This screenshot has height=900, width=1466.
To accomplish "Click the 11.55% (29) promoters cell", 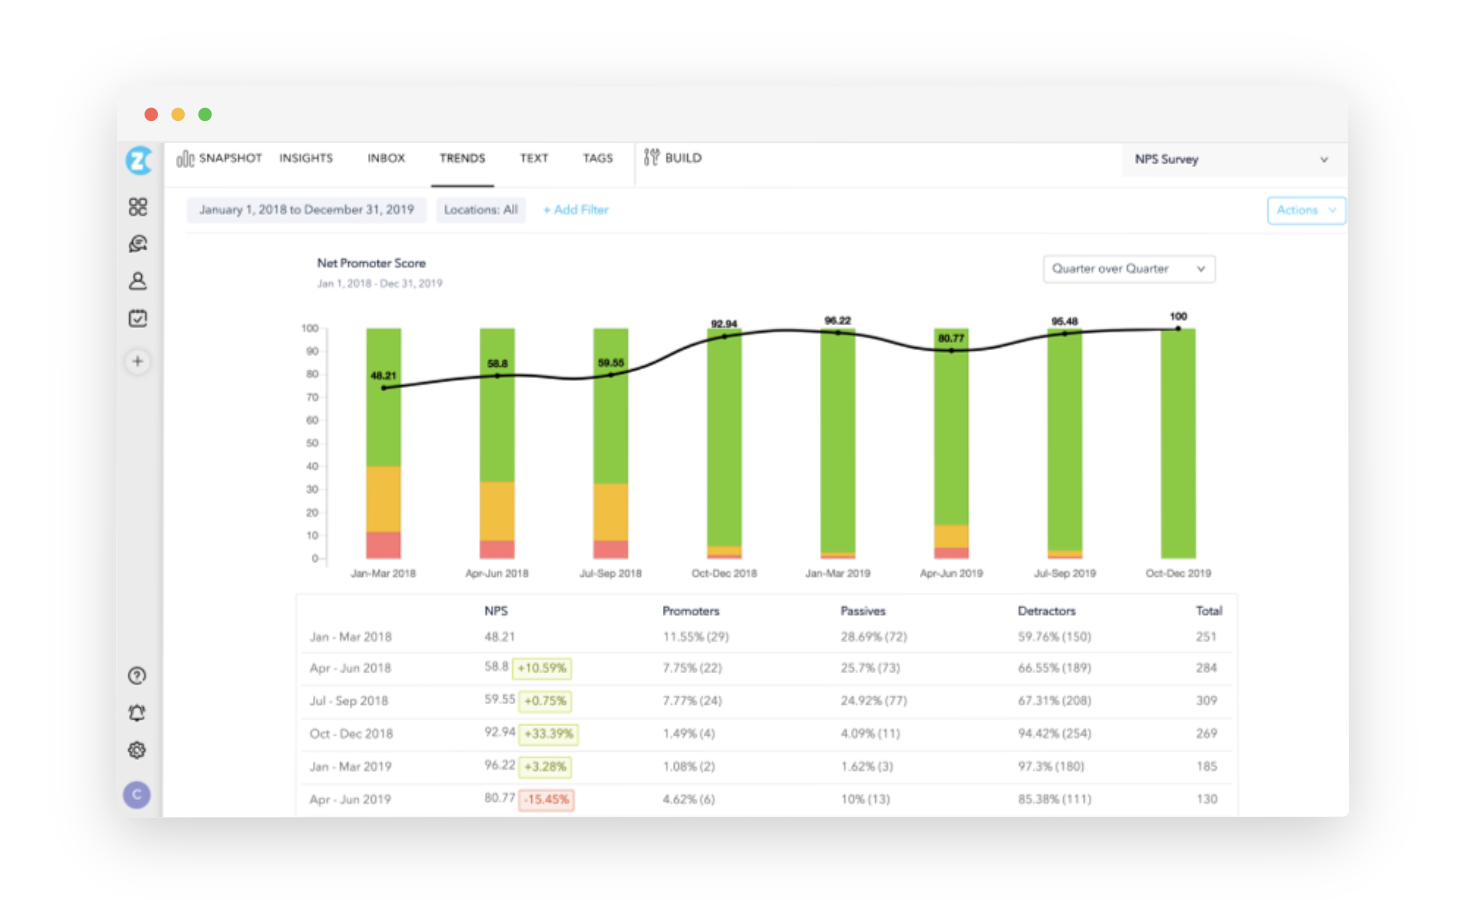I will click(x=696, y=637).
